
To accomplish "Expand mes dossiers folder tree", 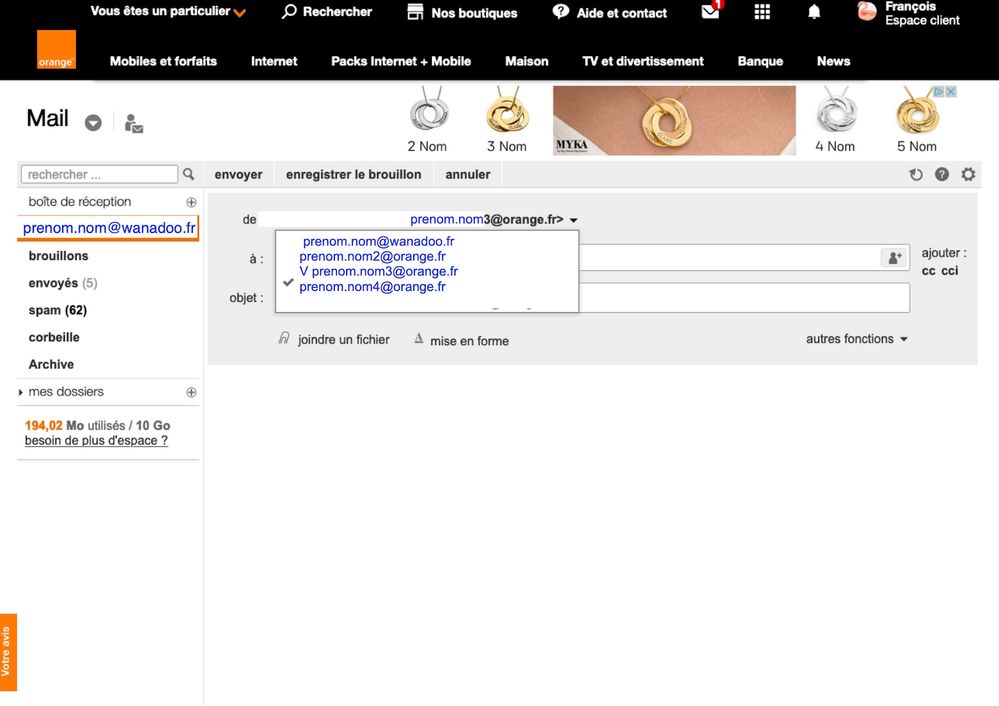I will 21,392.
